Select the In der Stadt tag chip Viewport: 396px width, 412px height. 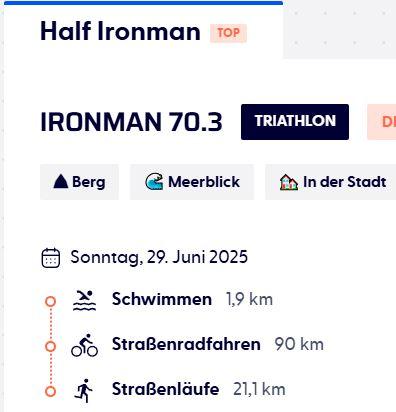330,182
